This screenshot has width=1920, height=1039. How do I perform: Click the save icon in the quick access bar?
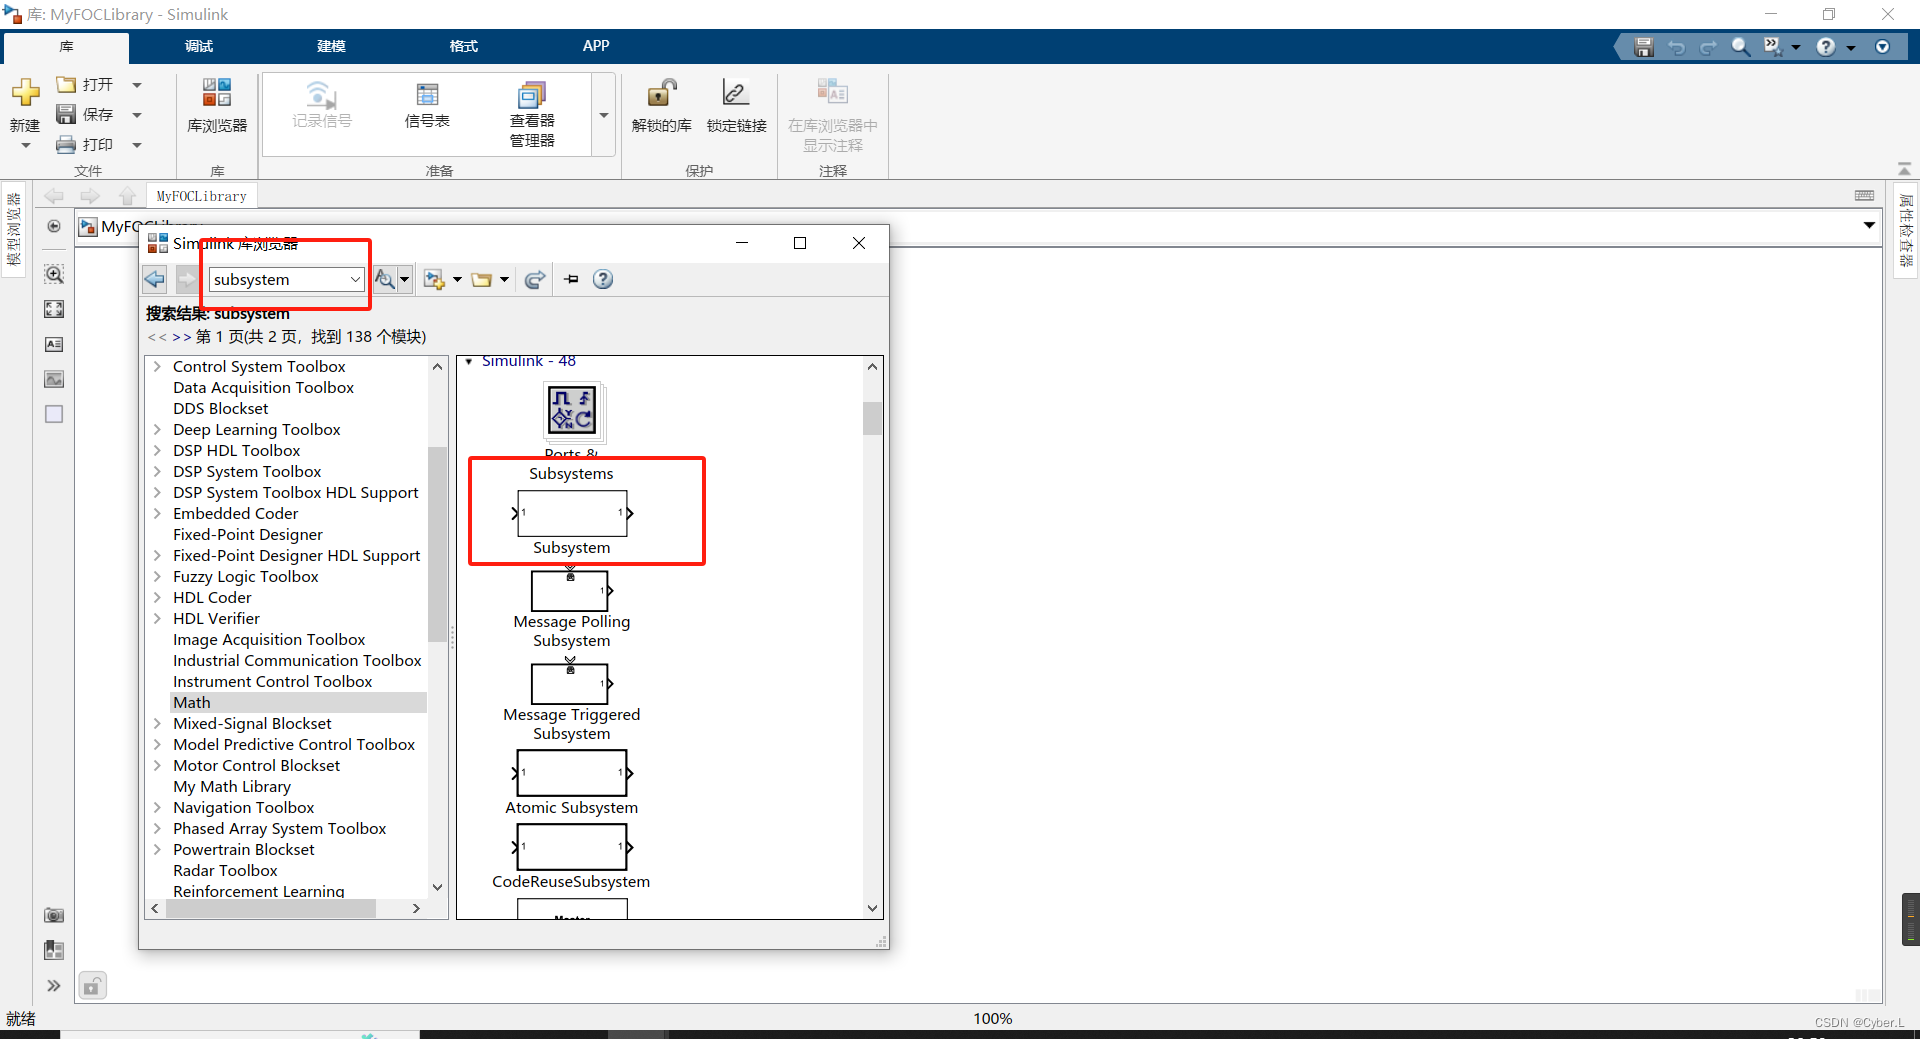pyautogui.click(x=1644, y=47)
